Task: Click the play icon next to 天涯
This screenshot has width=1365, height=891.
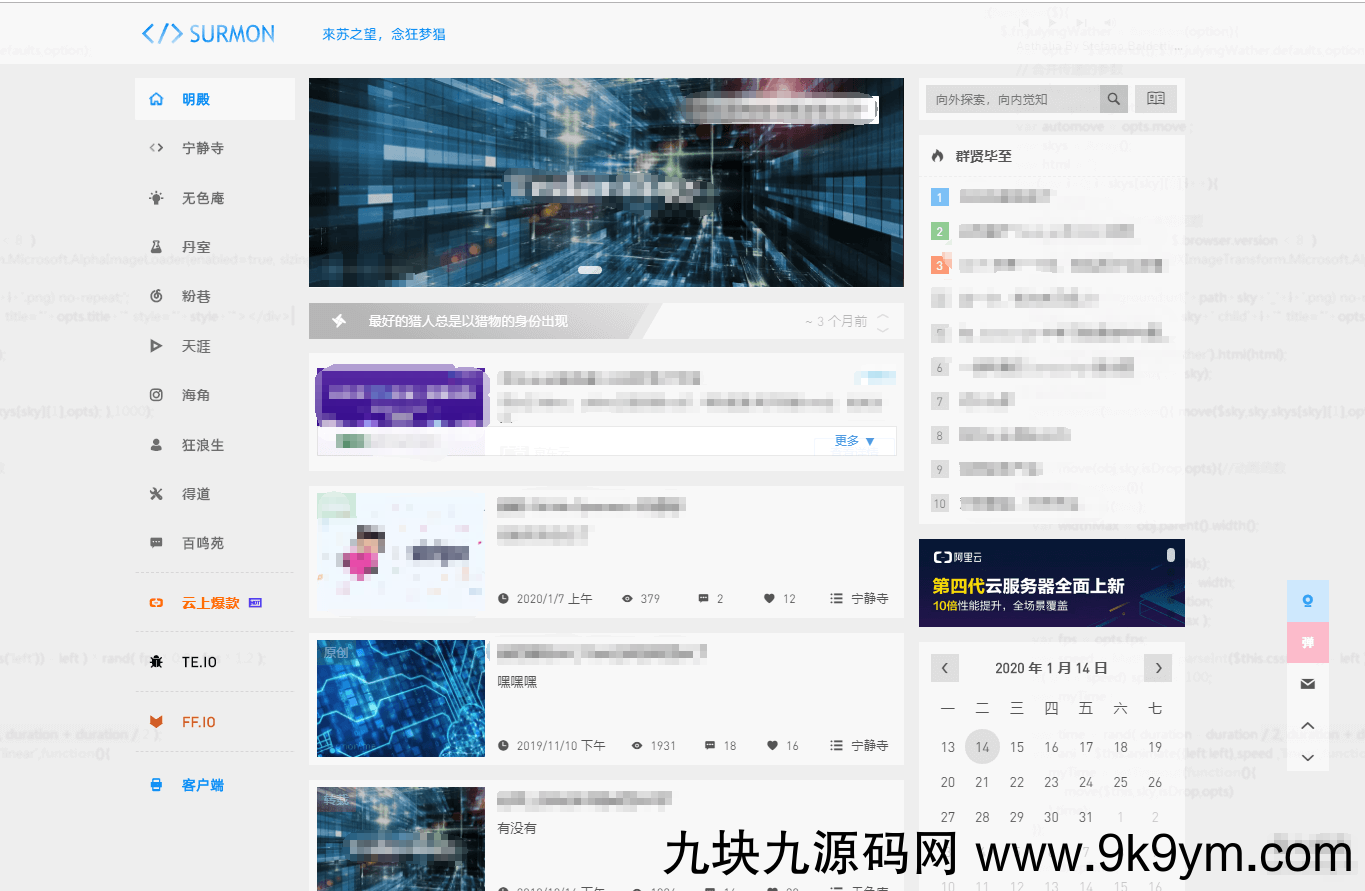Action: pyautogui.click(x=156, y=346)
